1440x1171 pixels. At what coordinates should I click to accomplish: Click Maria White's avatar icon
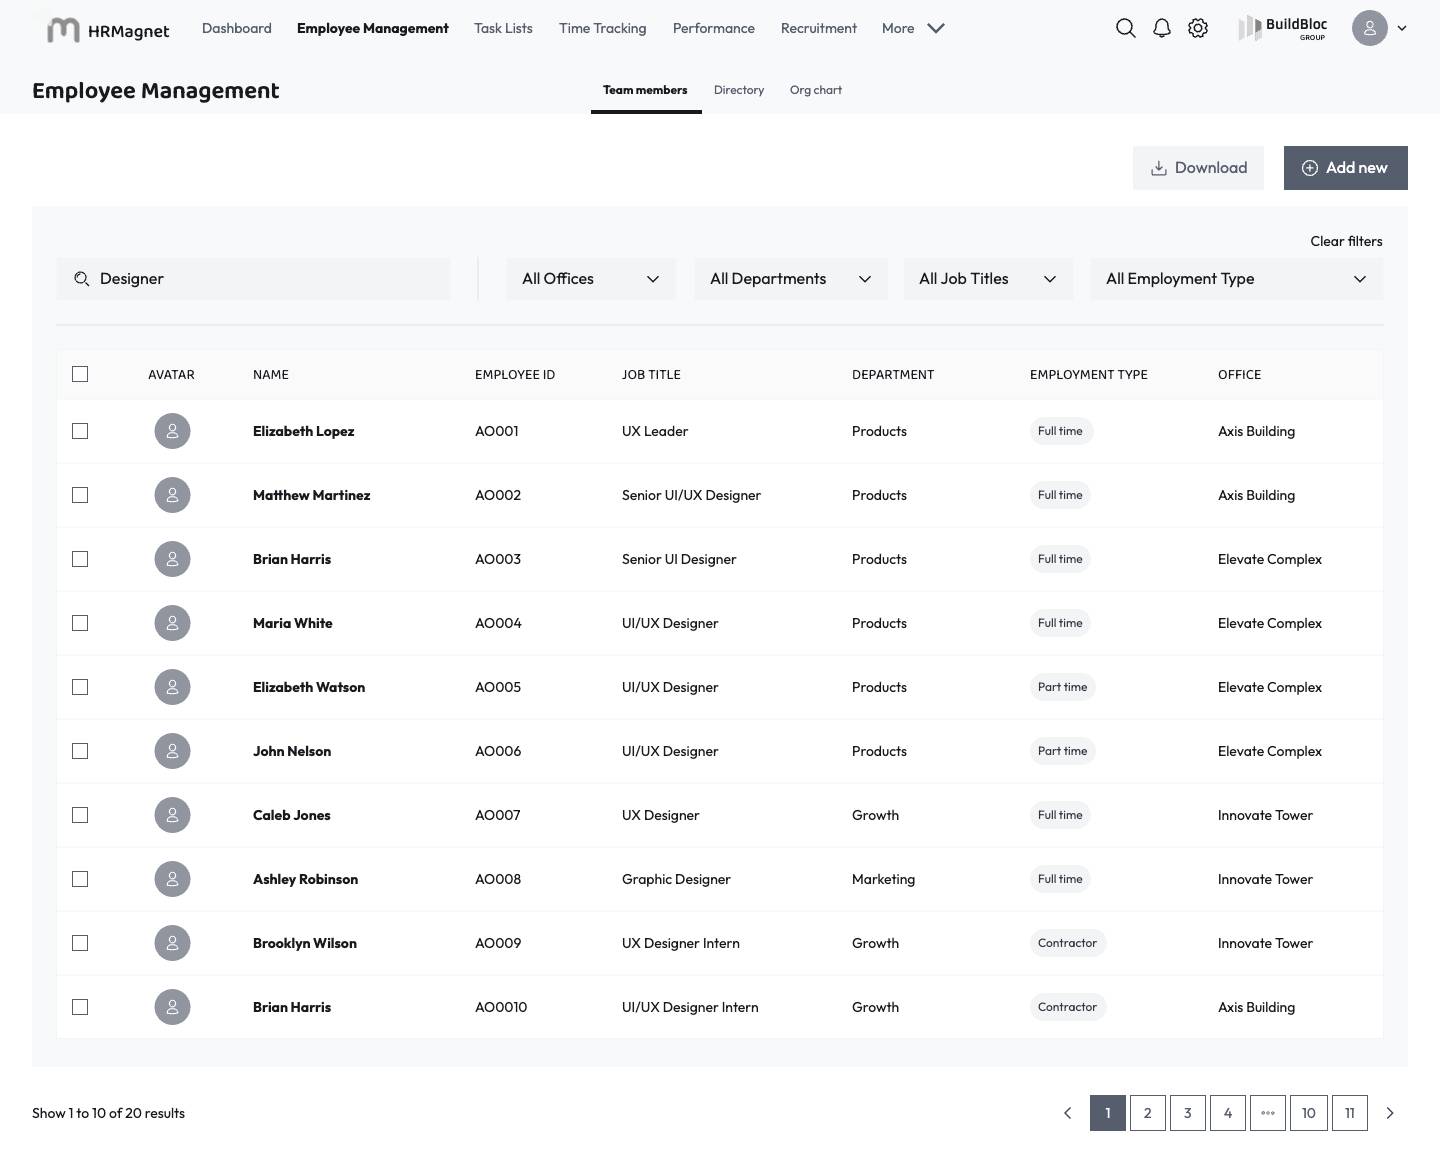tap(172, 623)
